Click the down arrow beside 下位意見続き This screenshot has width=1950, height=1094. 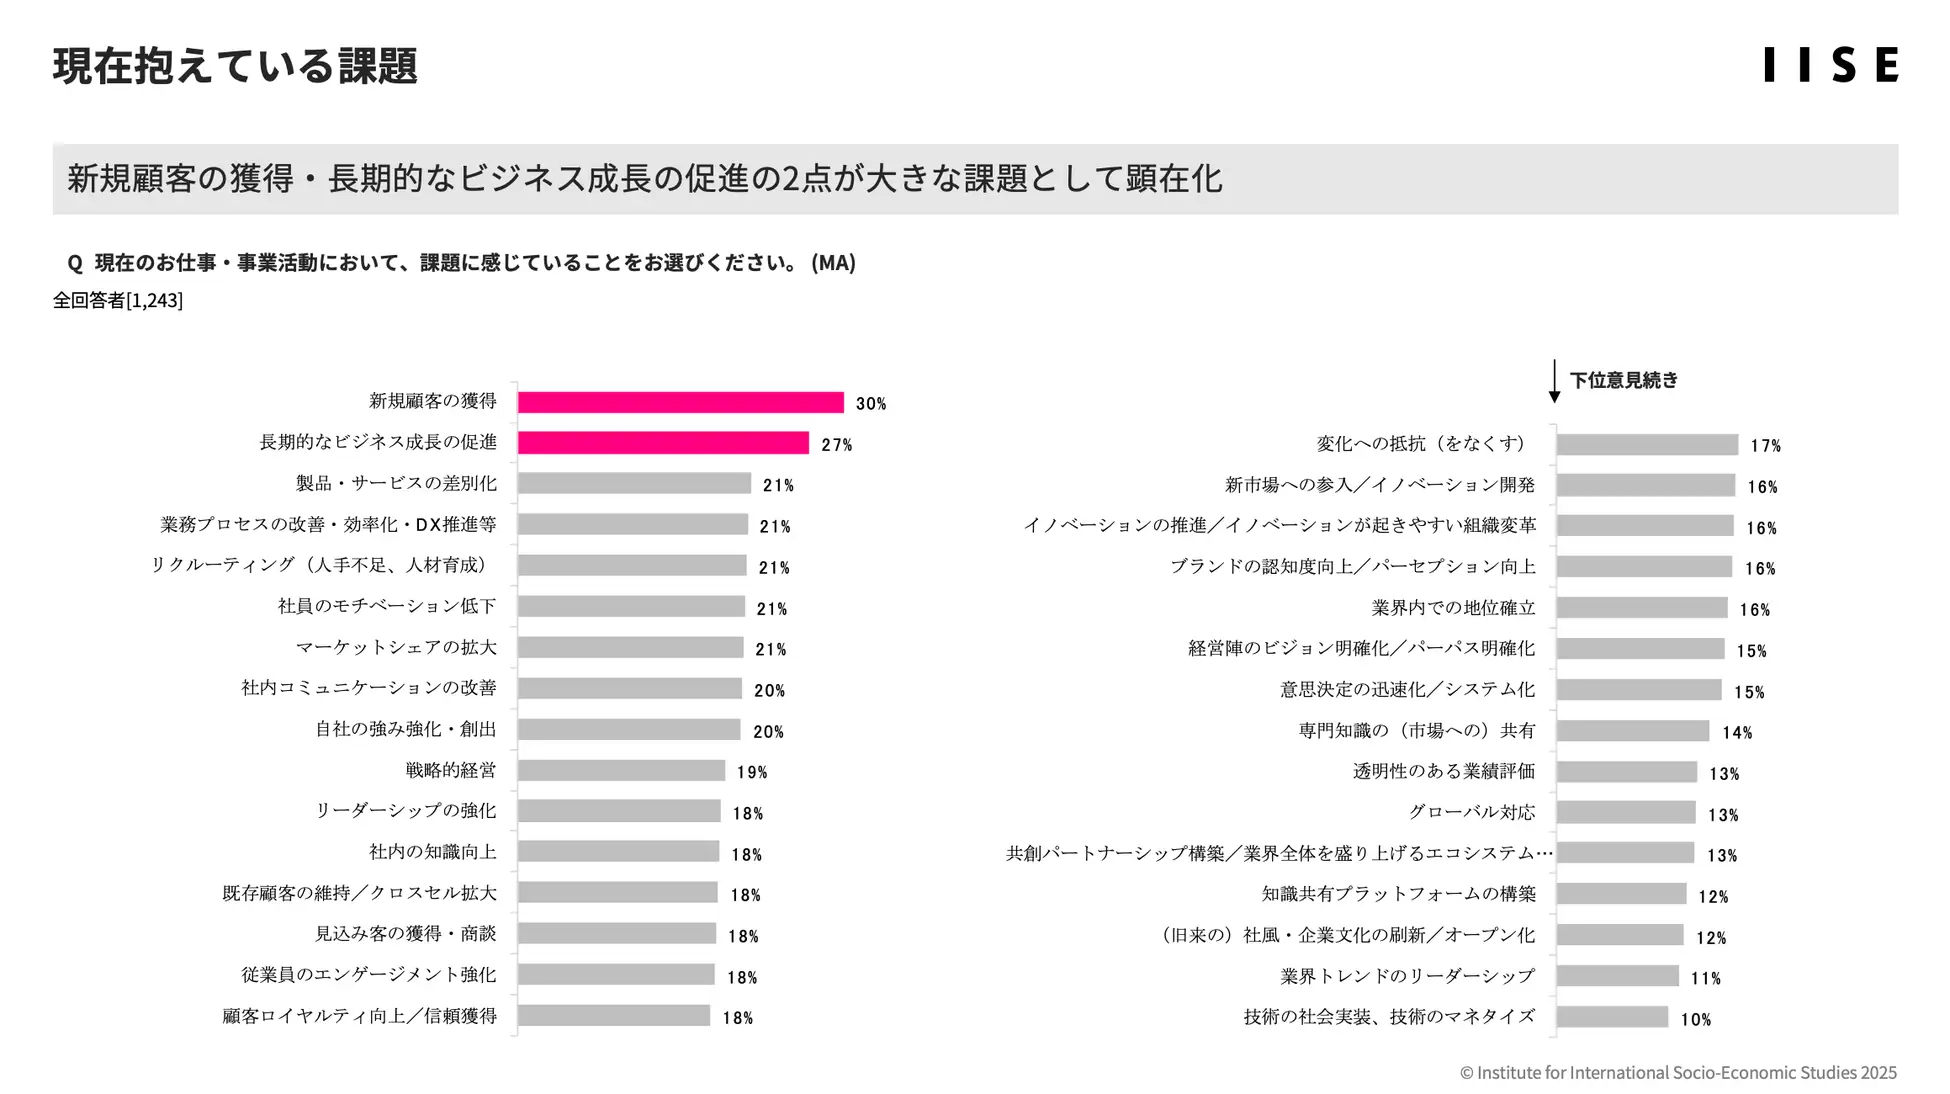click(1554, 381)
